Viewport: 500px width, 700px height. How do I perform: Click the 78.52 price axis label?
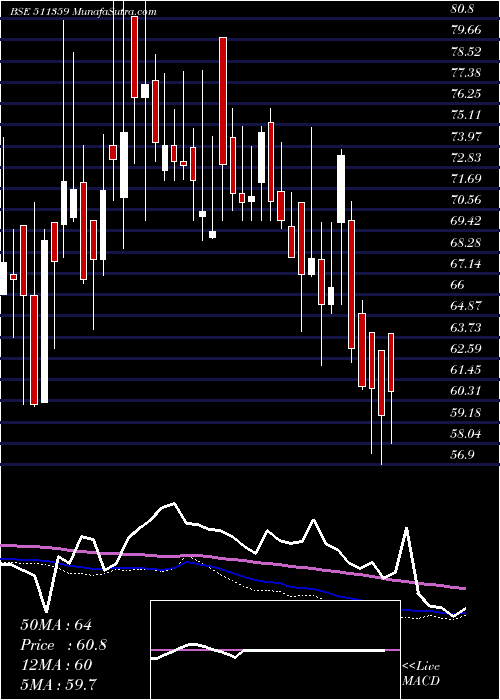466,51
